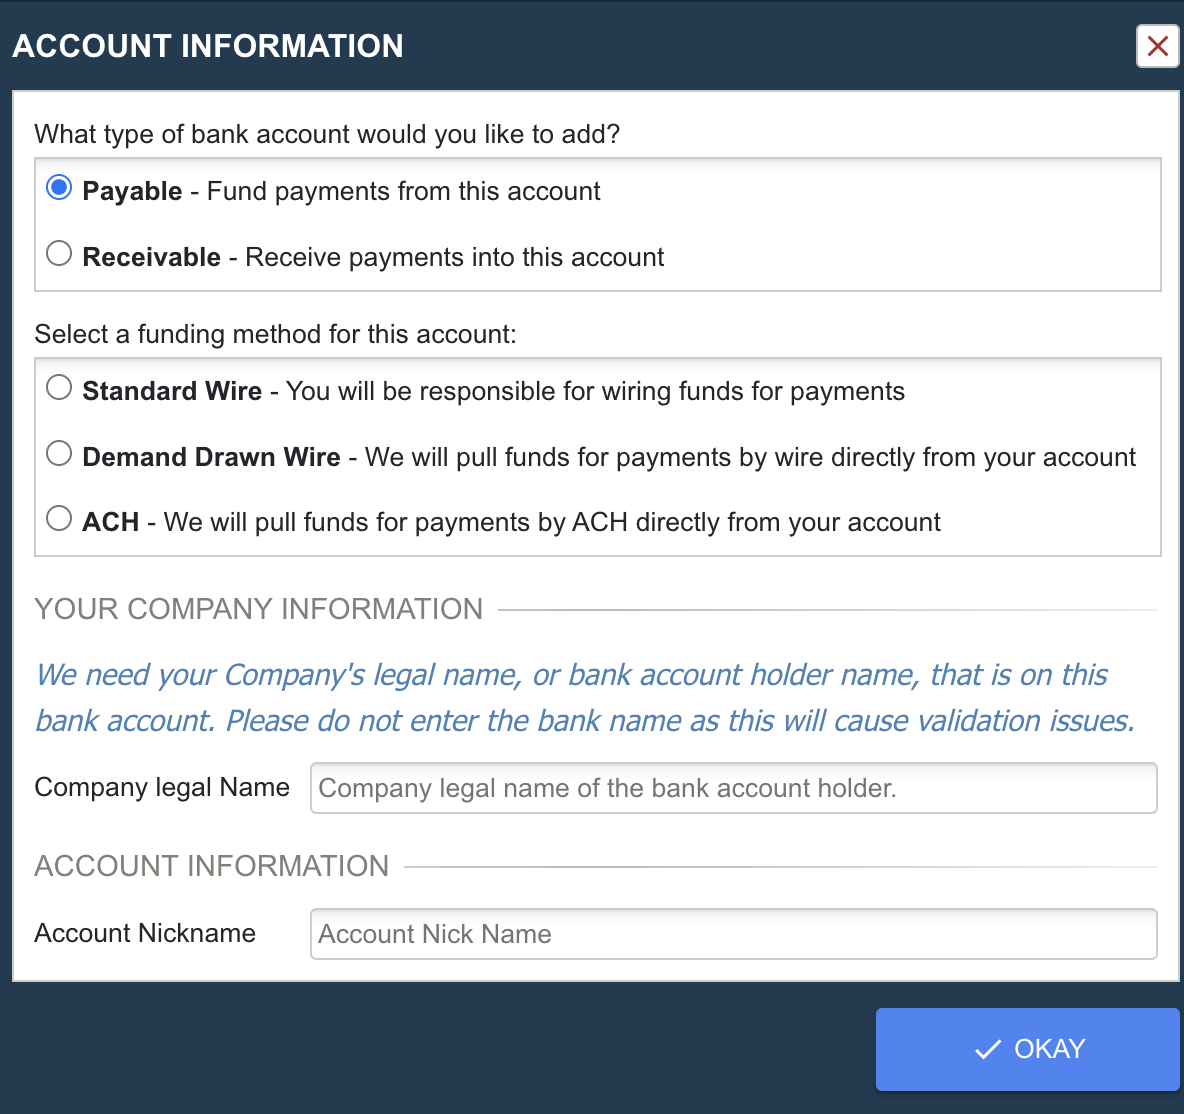Click the 'You will be responsible for wiring' text
This screenshot has width=1184, height=1114.
[595, 391]
